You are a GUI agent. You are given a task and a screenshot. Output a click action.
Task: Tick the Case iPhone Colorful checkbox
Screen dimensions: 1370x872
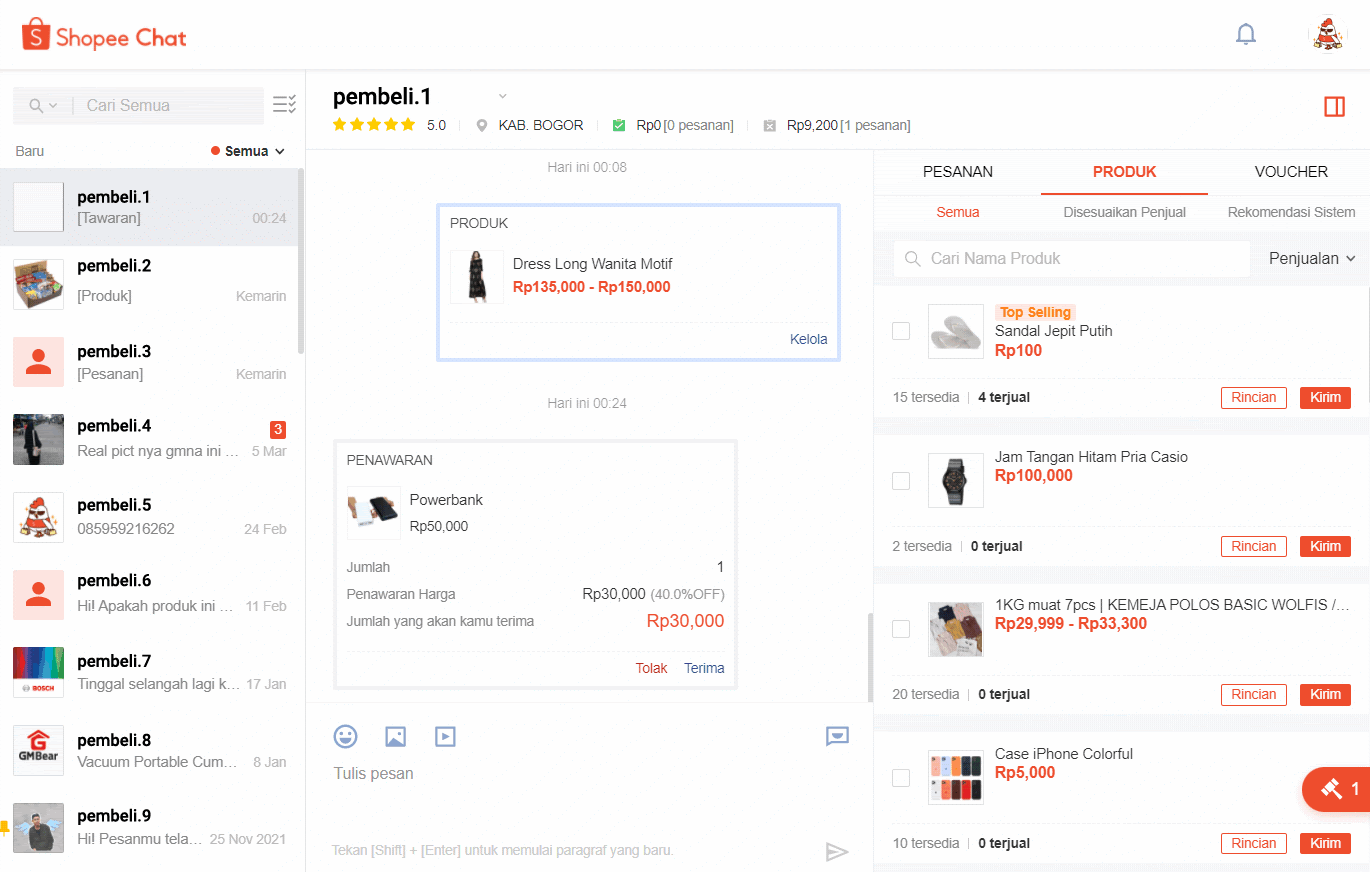(x=901, y=777)
